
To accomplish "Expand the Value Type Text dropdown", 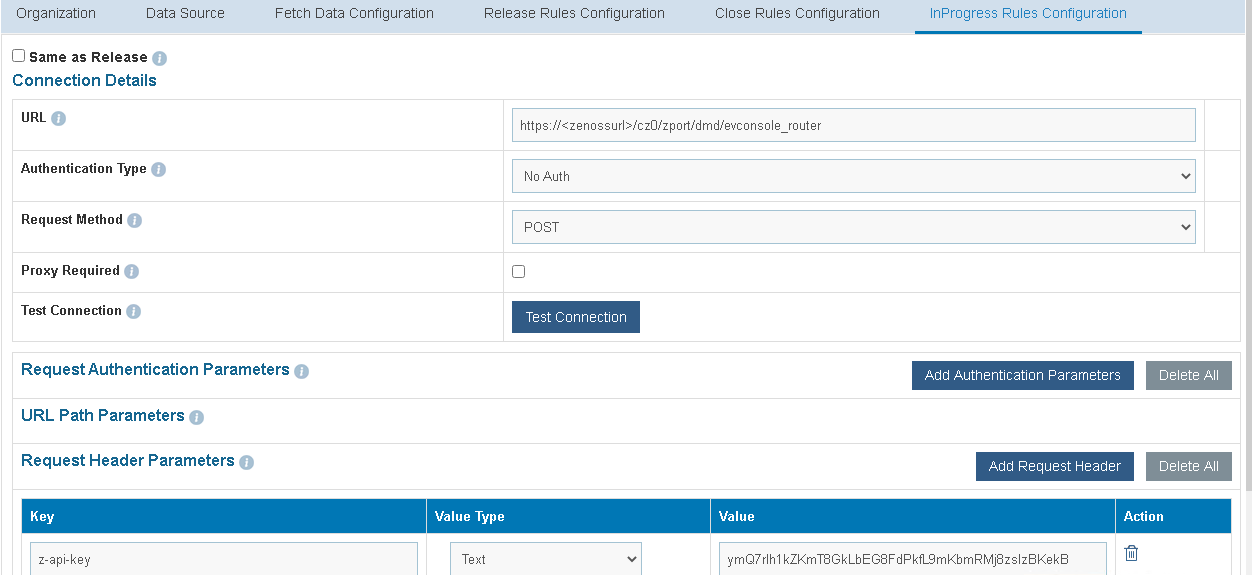I will tap(545, 559).
